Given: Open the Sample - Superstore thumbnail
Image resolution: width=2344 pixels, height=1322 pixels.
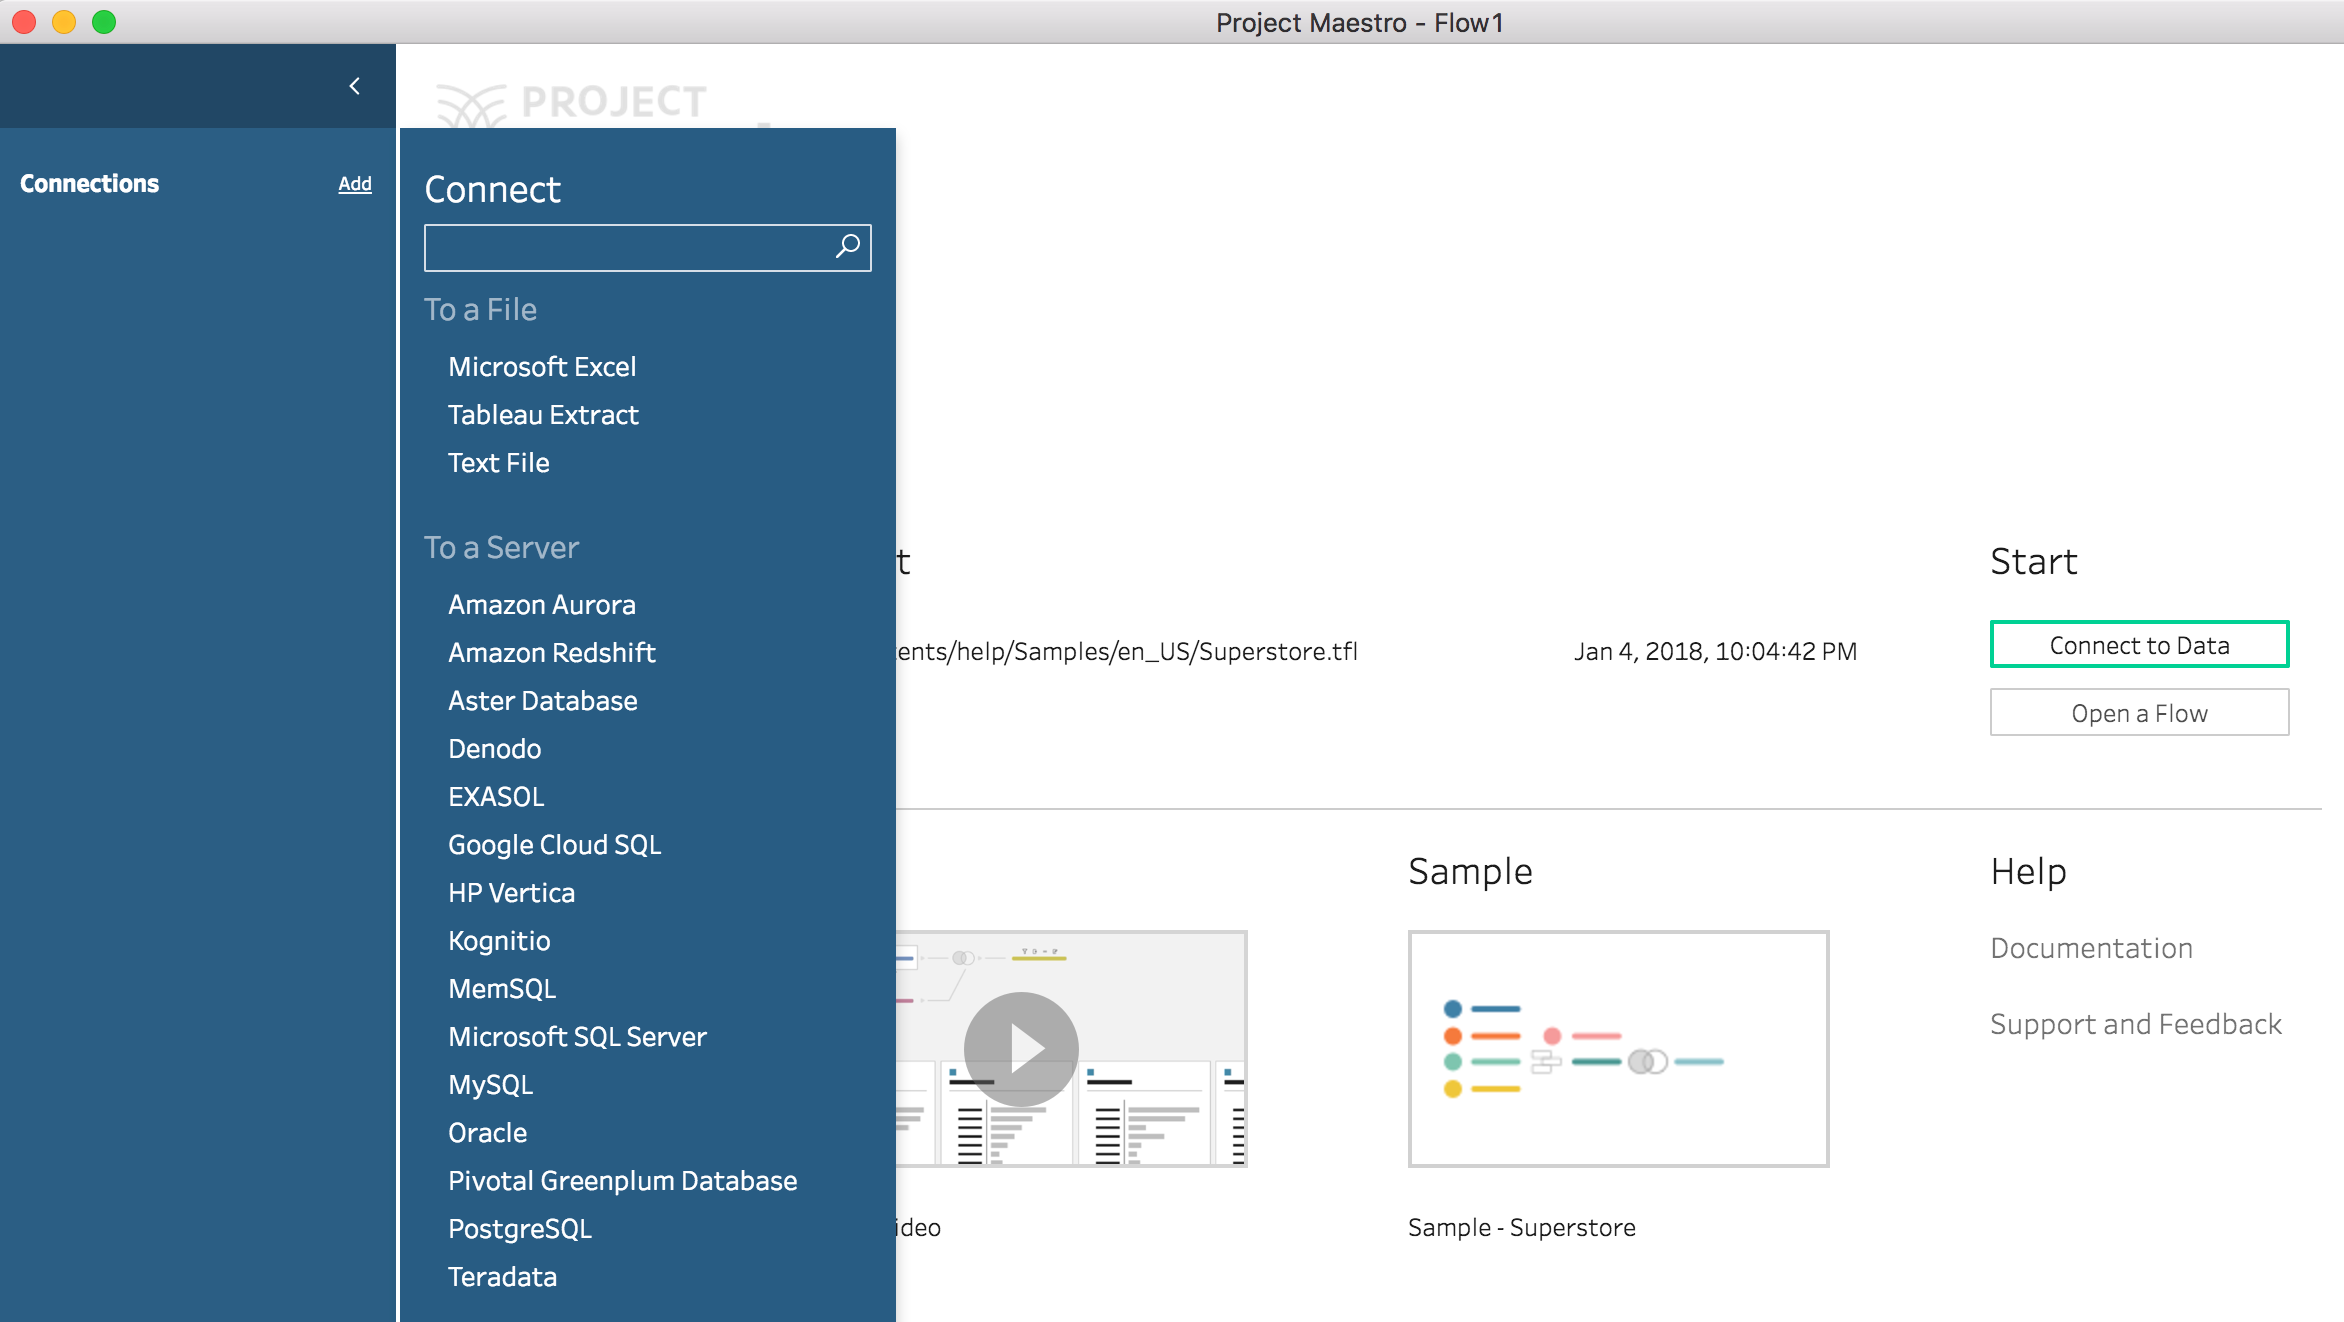Looking at the screenshot, I should pos(1618,1048).
